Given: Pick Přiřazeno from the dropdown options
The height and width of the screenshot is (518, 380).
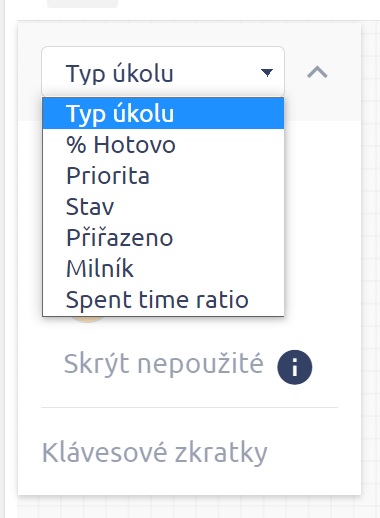Looking at the screenshot, I should [x=163, y=238].
